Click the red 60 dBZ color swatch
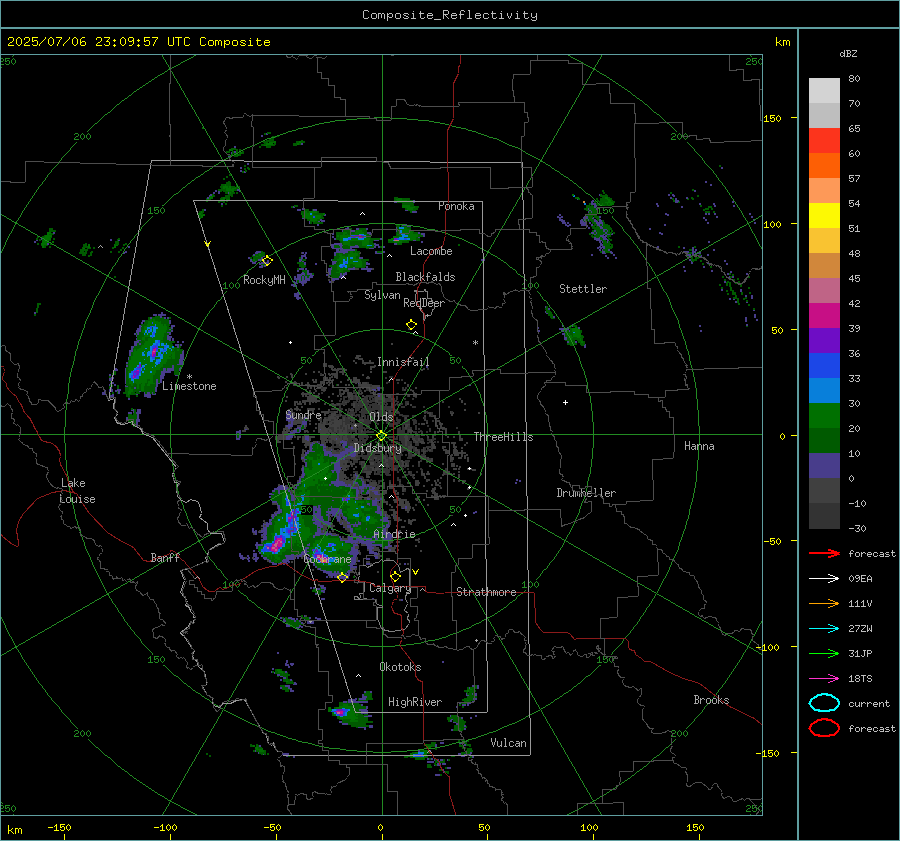900x841 pixels. pos(824,141)
